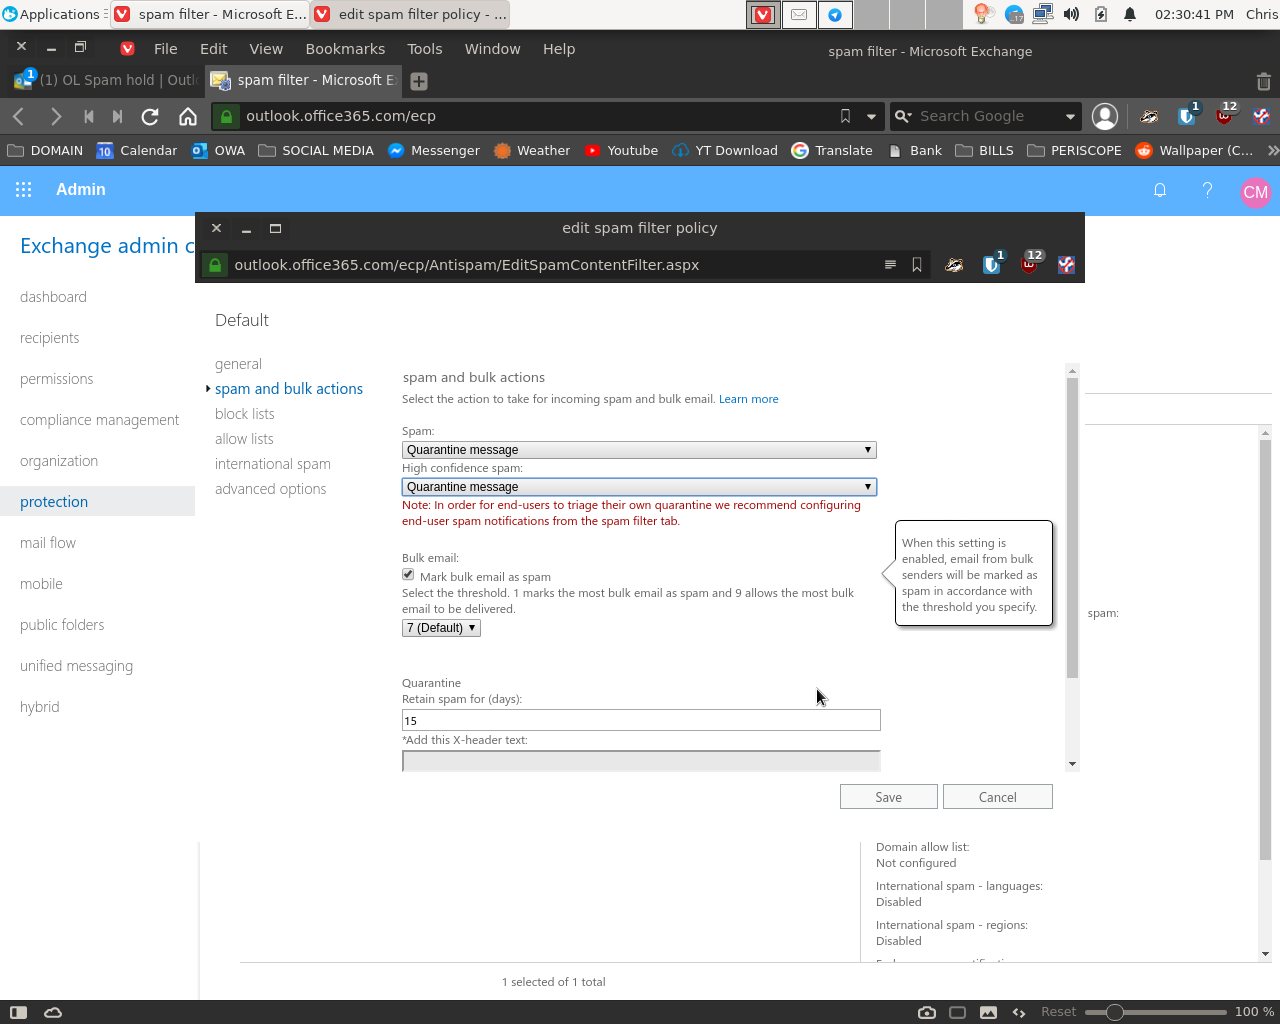Open the Telegram taskbar icon

835,14
